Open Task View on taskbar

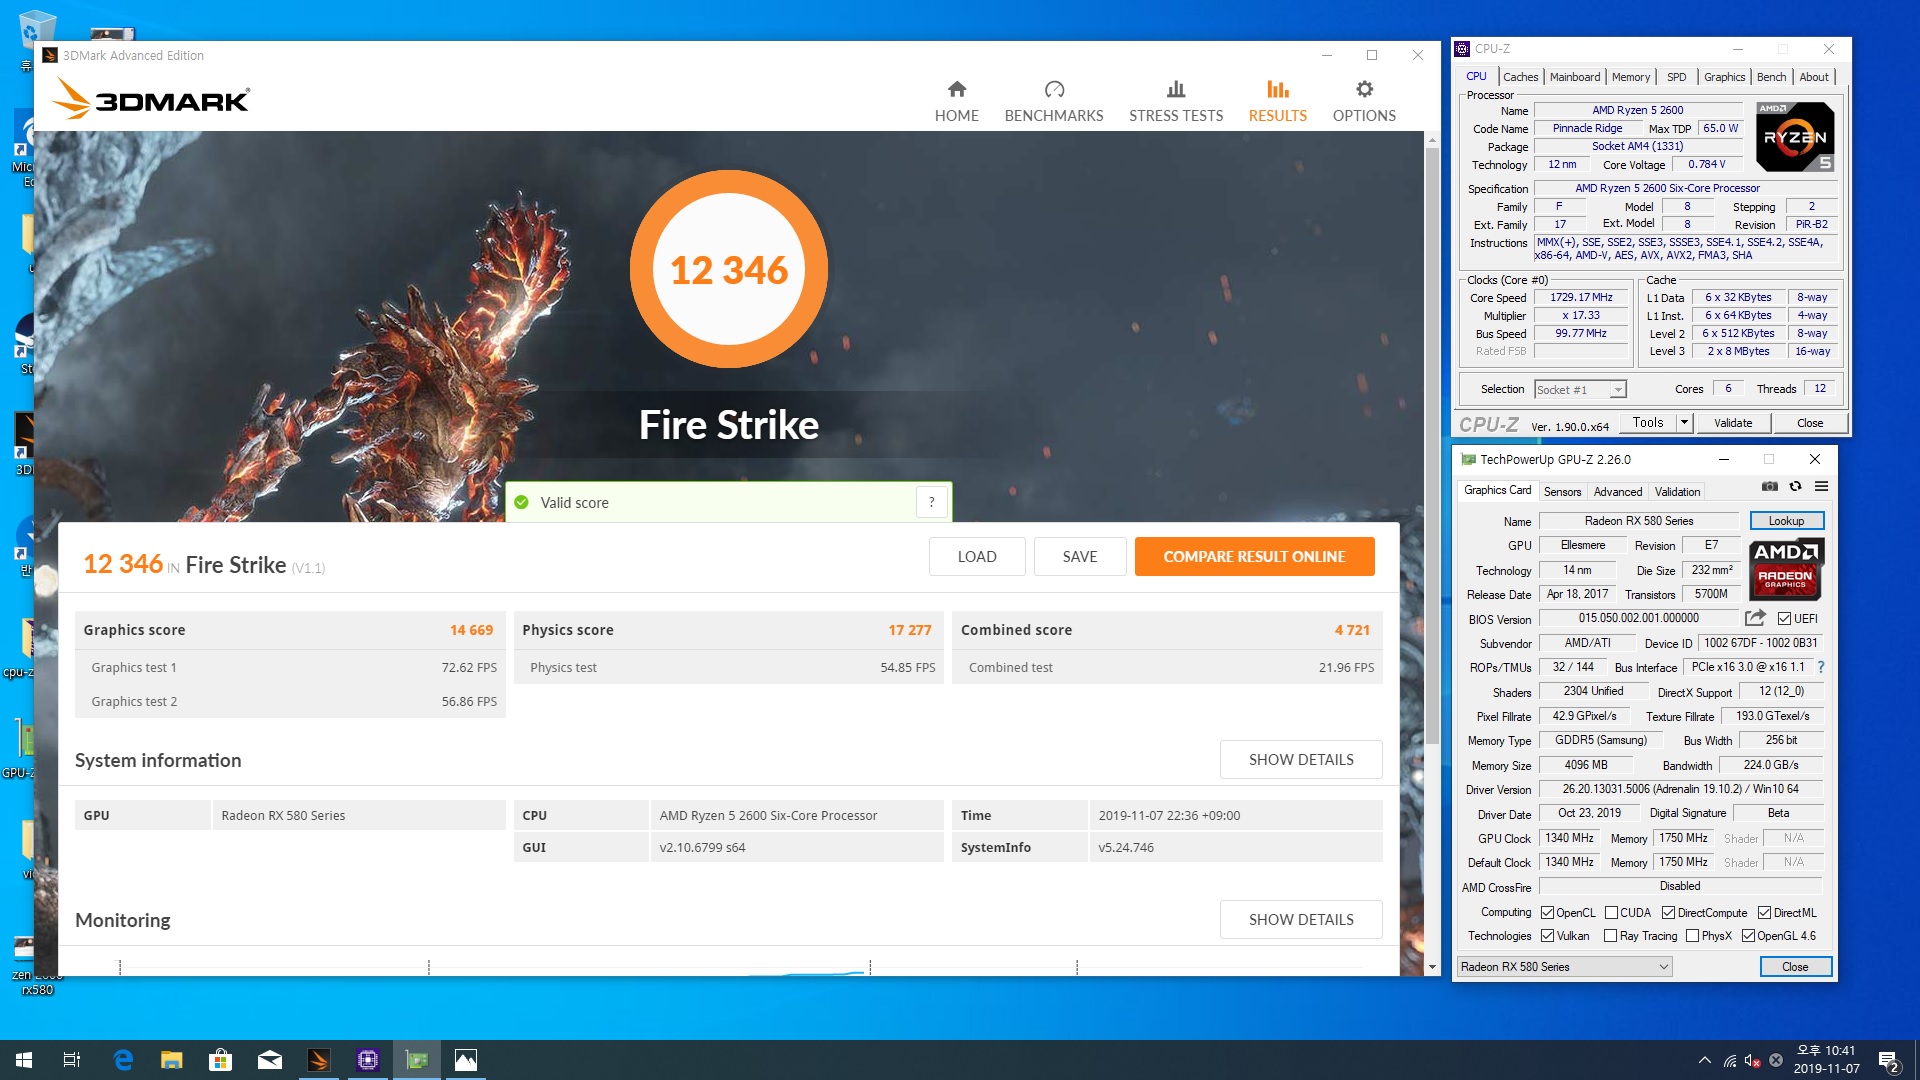pyautogui.click(x=72, y=1060)
